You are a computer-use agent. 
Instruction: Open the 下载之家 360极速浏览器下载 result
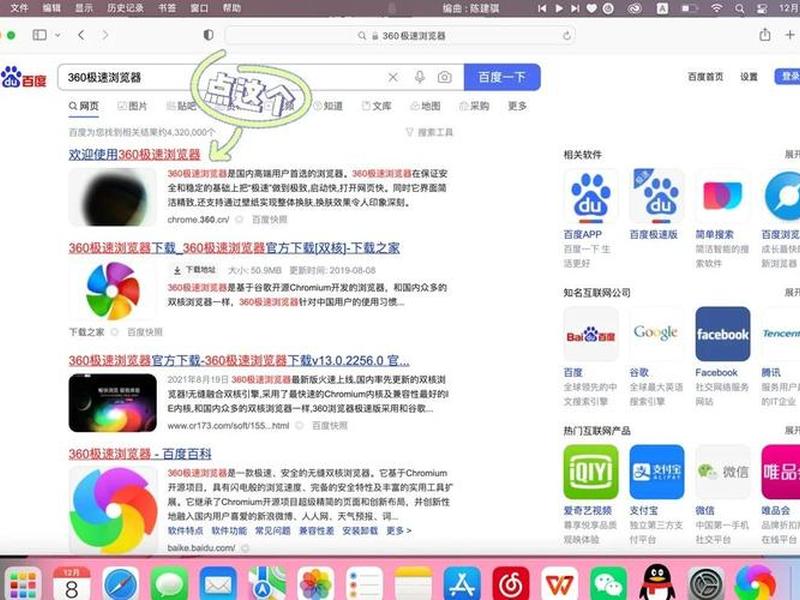pos(234,248)
